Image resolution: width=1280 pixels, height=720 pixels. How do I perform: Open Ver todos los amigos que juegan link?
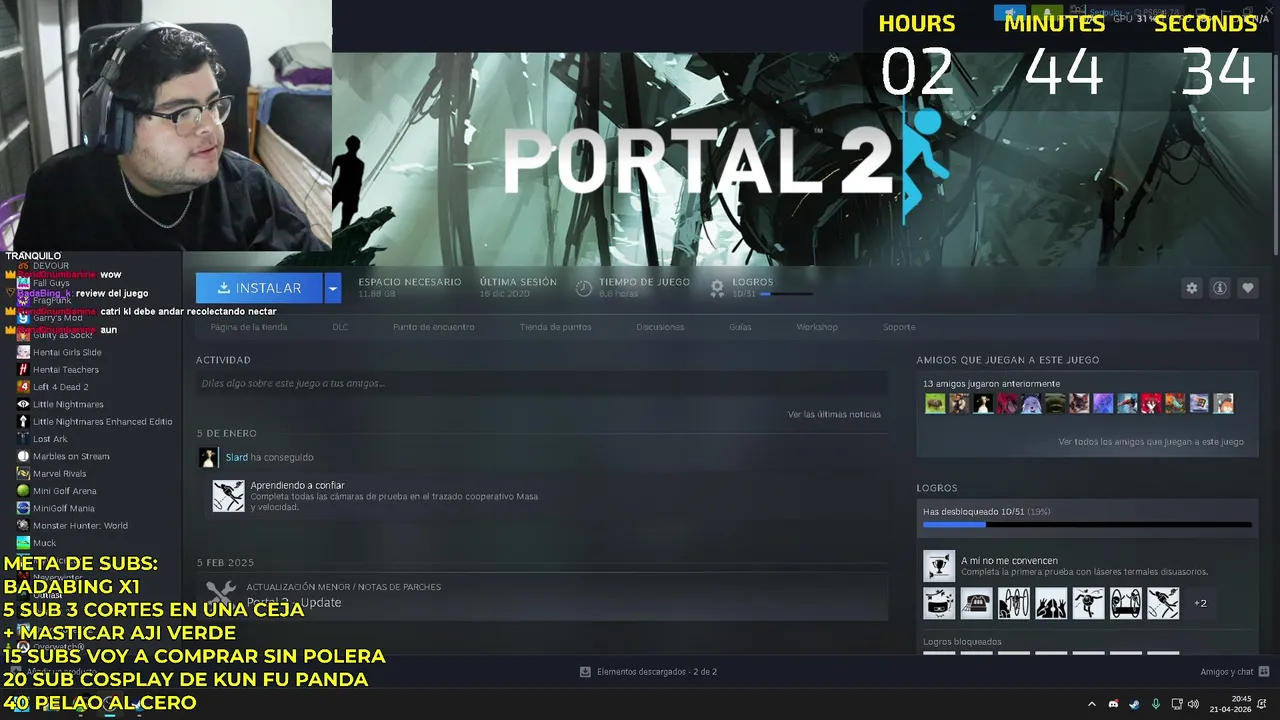click(x=1151, y=441)
